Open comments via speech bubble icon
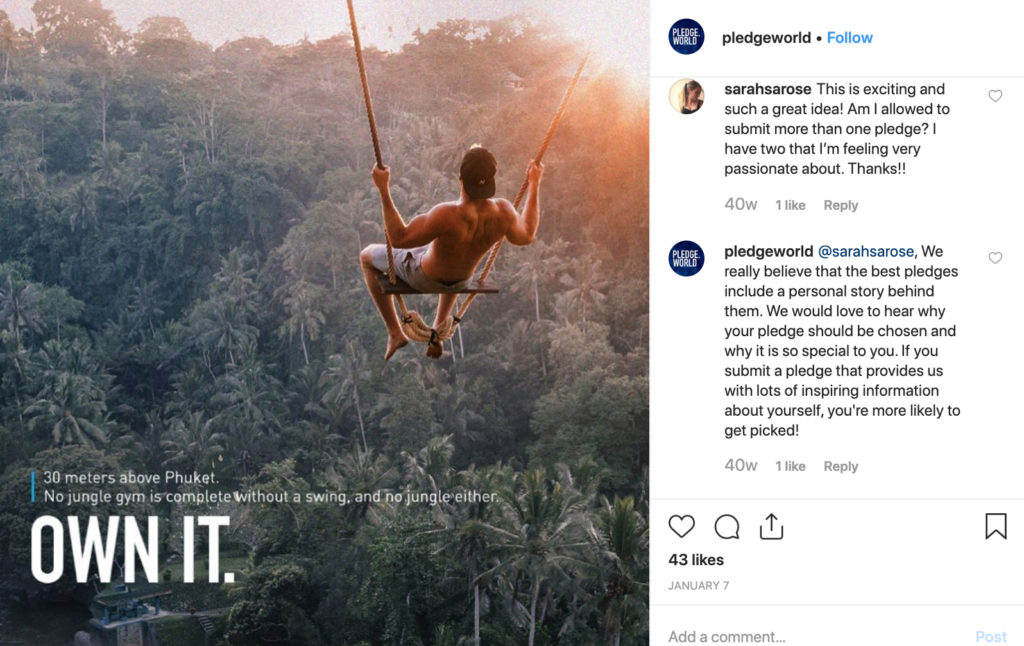1024x646 pixels. pos(726,526)
